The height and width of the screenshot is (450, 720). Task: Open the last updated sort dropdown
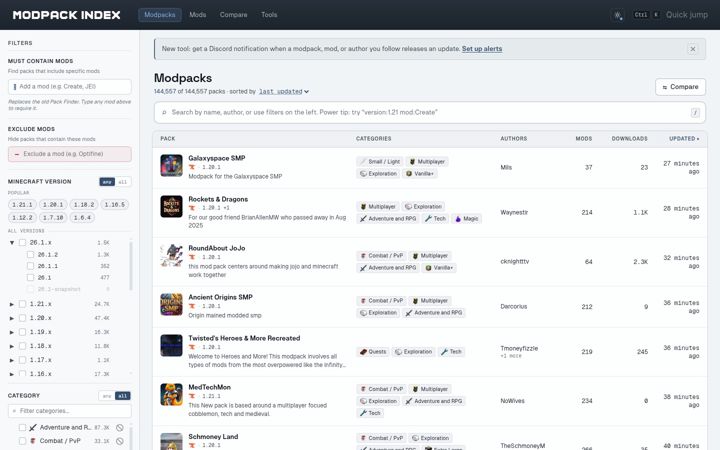[x=283, y=91]
